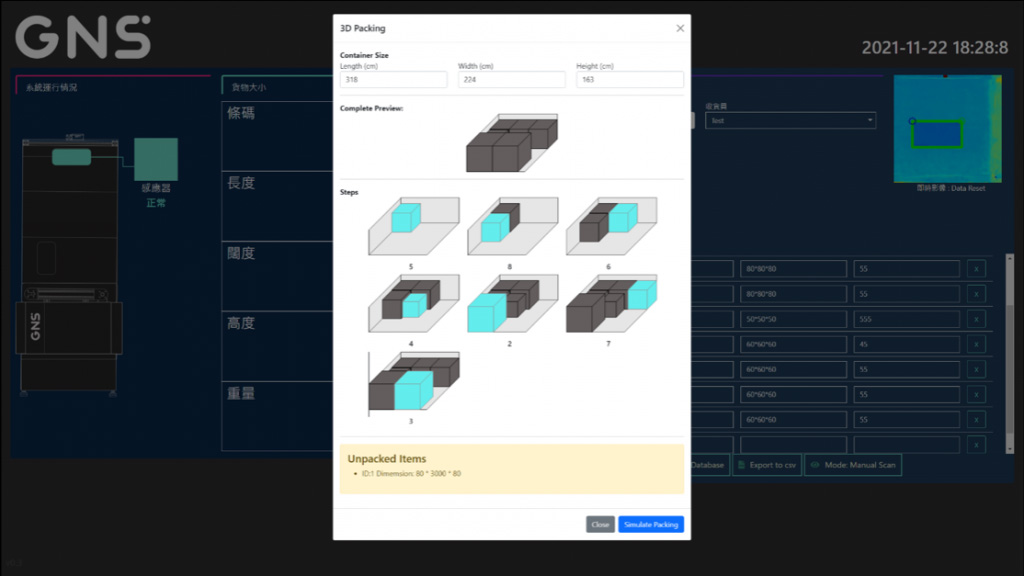Click the depth camera live image
1024x576 pixels.
pos(945,129)
